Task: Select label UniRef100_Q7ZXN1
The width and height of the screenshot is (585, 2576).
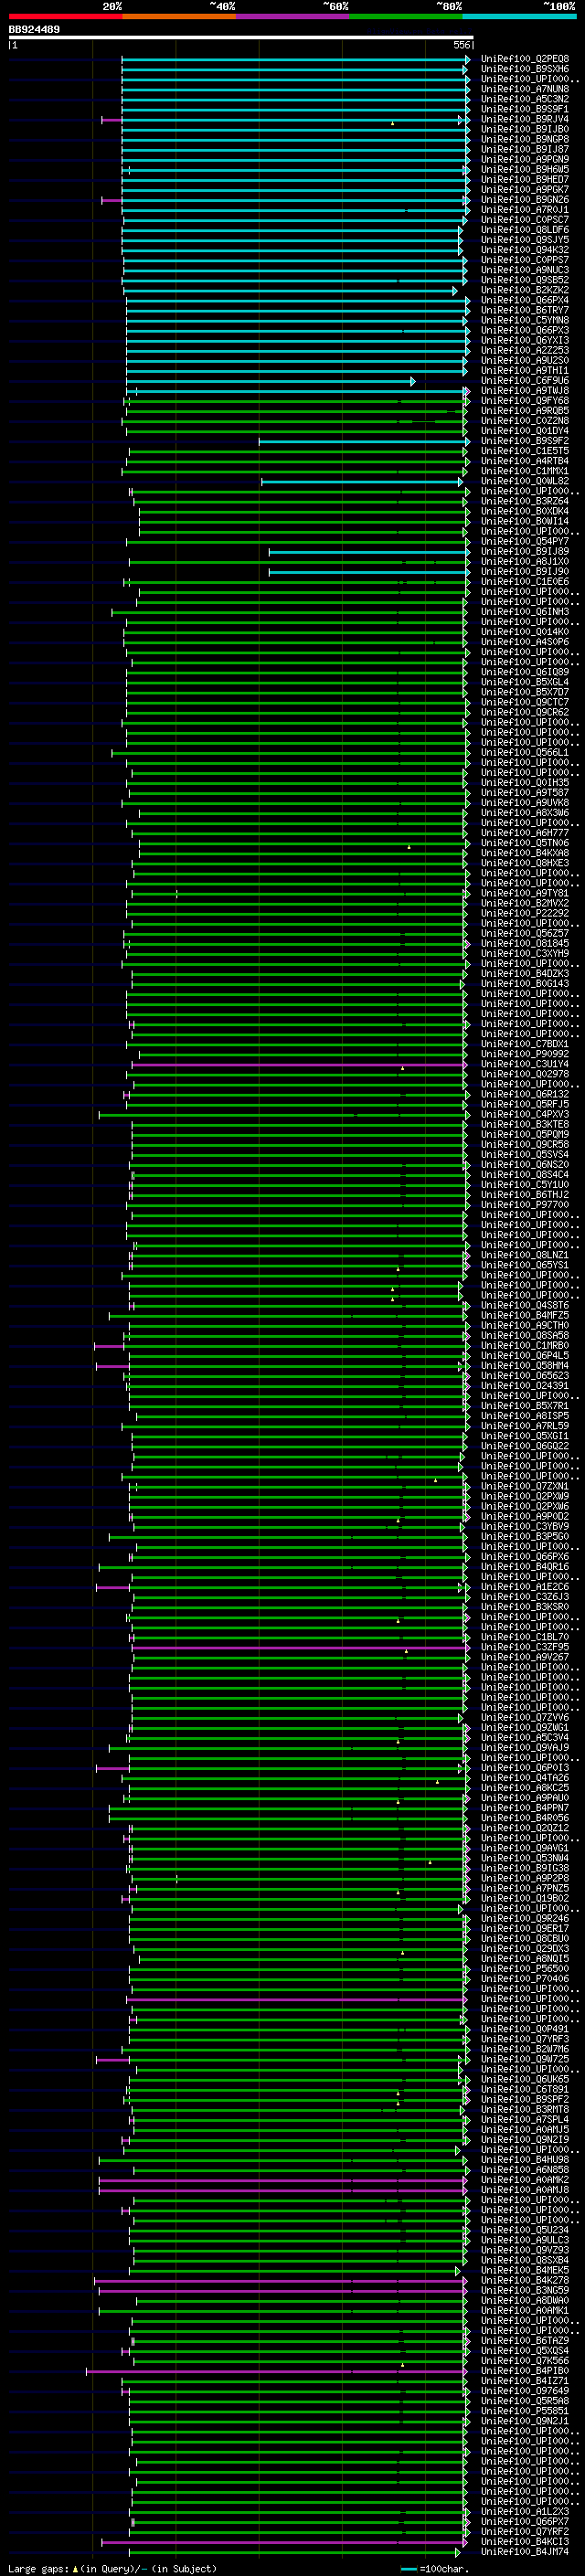Action: click(x=525, y=1486)
